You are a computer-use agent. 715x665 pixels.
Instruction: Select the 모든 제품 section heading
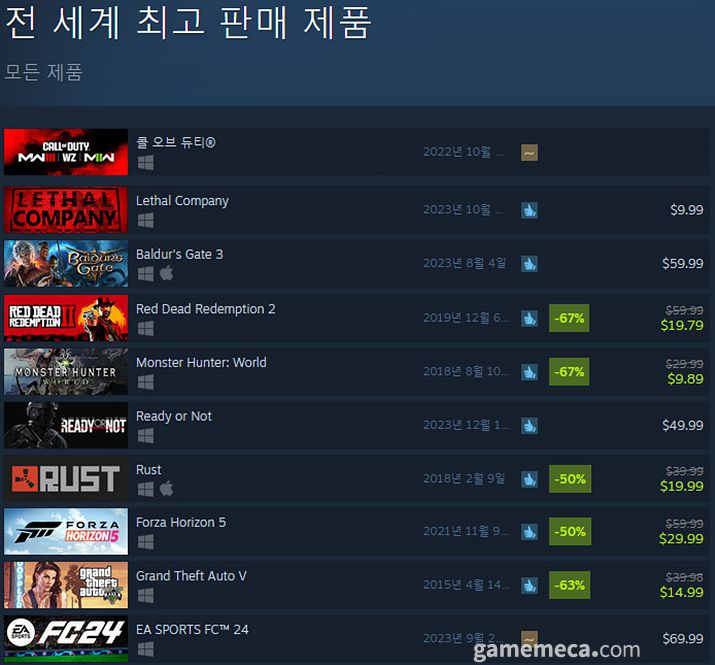point(44,72)
